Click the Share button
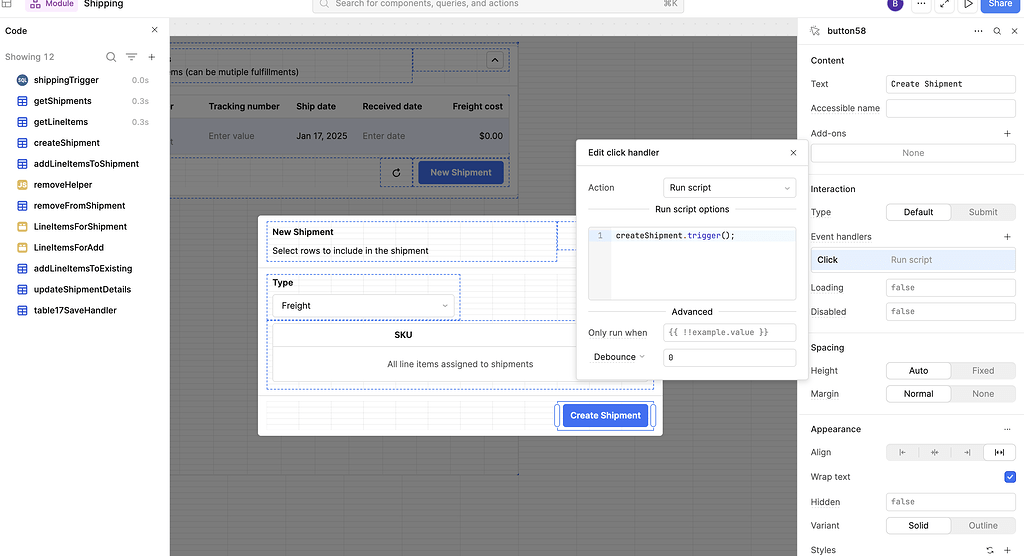The image size is (1024, 556). (1000, 4)
